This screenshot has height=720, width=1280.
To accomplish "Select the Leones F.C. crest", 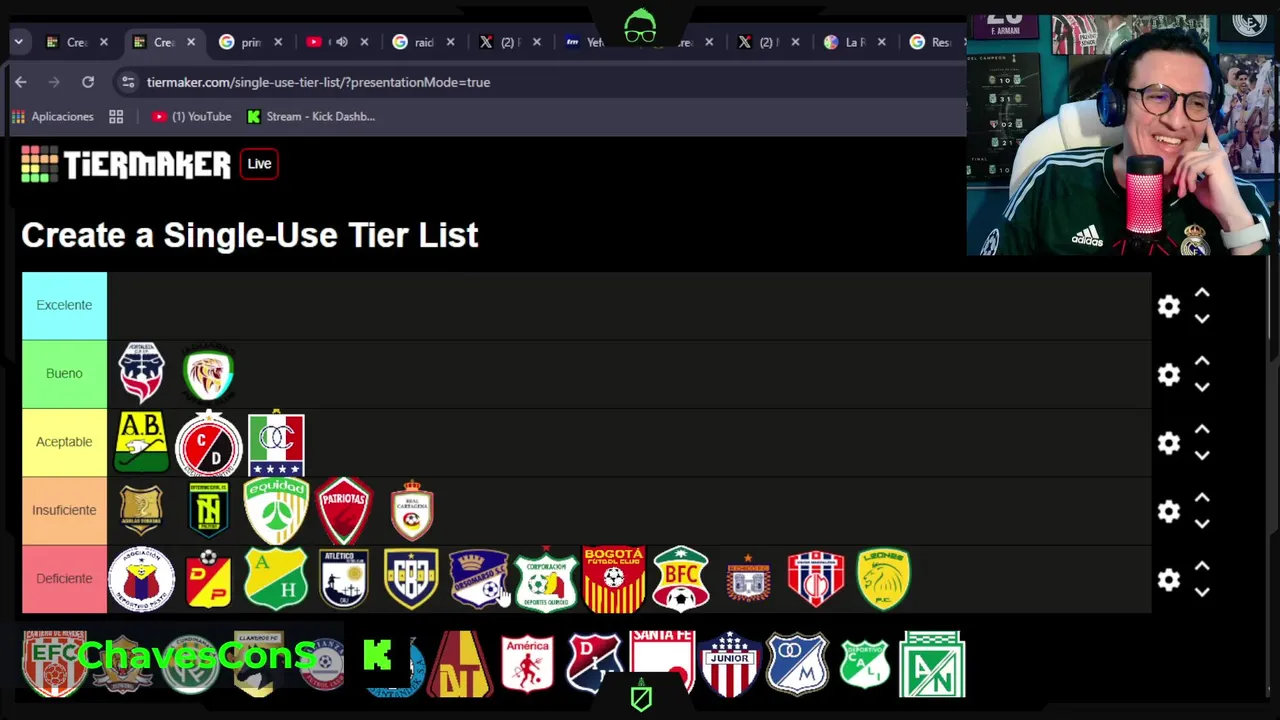I will tap(884, 579).
